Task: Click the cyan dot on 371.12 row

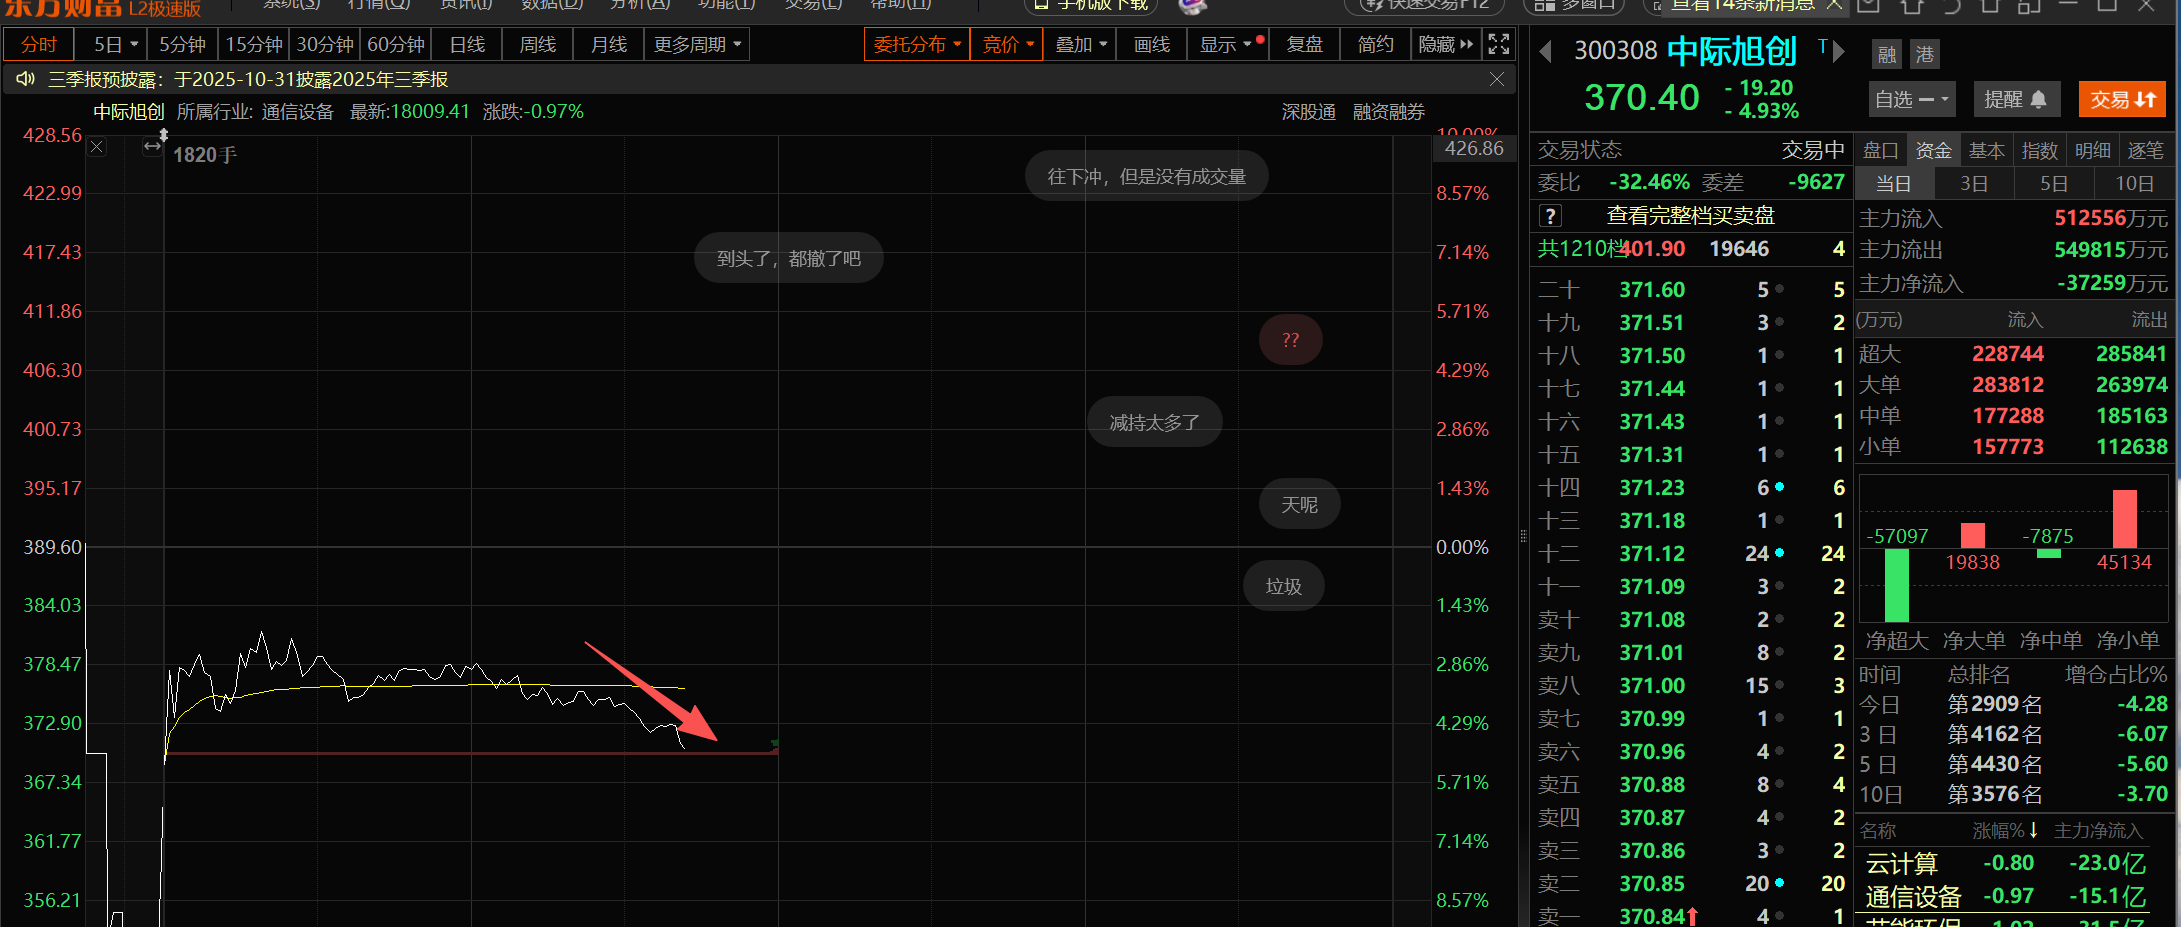Action: click(1779, 553)
